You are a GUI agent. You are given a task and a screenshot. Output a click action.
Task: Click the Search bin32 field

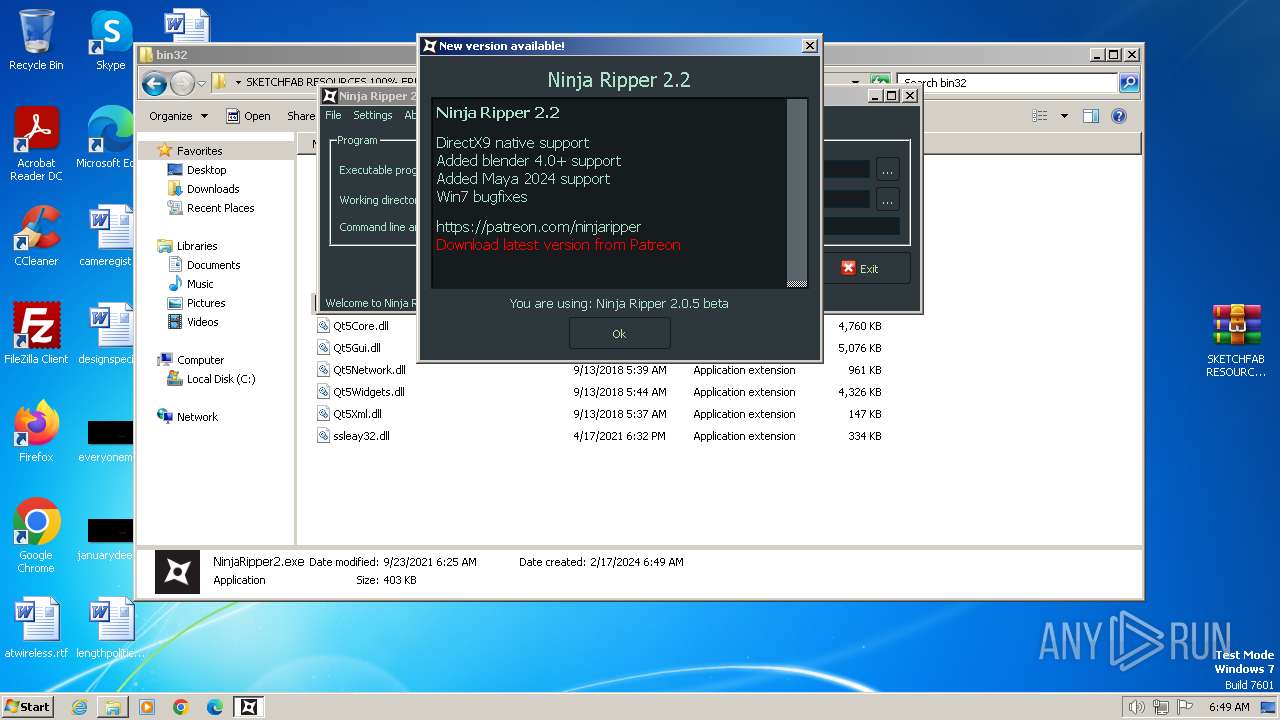coord(1007,83)
